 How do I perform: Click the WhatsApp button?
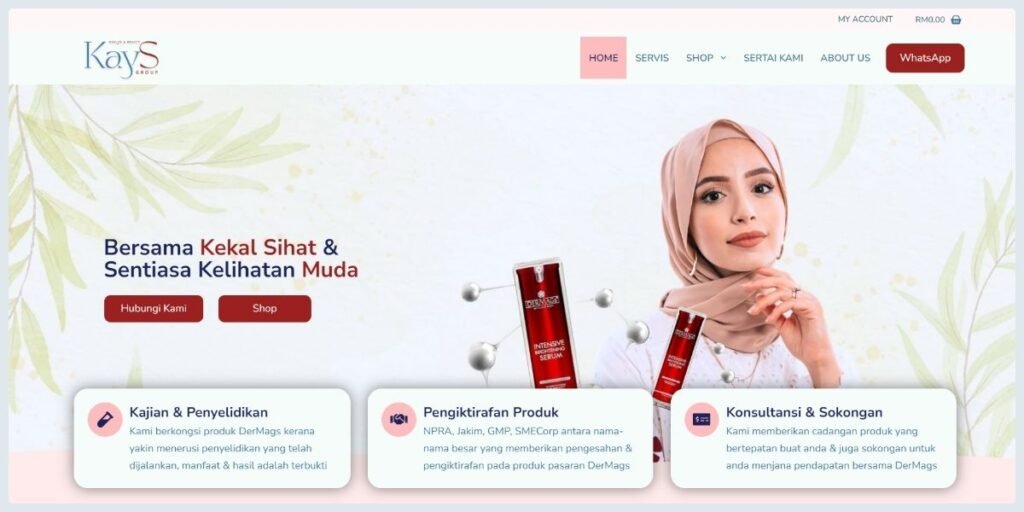tap(925, 58)
